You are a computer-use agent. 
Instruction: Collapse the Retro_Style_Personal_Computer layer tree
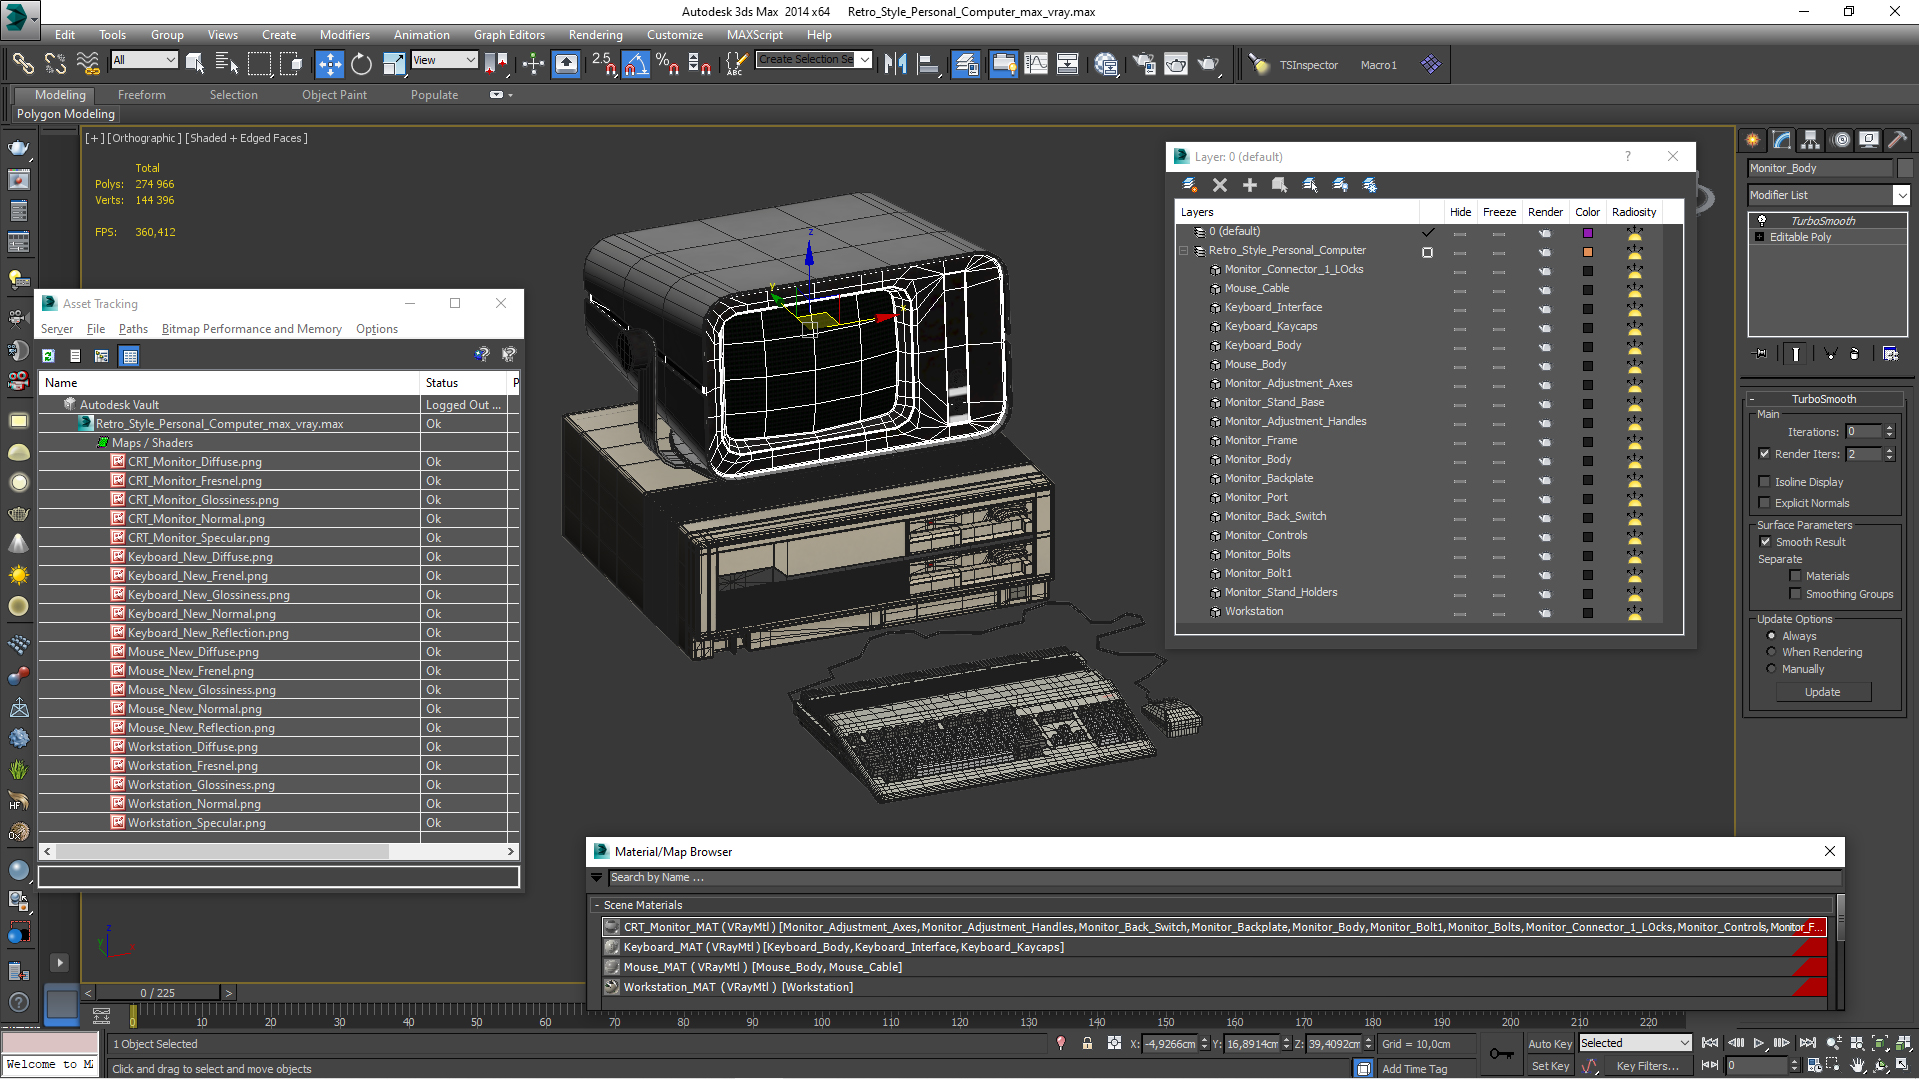click(1184, 251)
